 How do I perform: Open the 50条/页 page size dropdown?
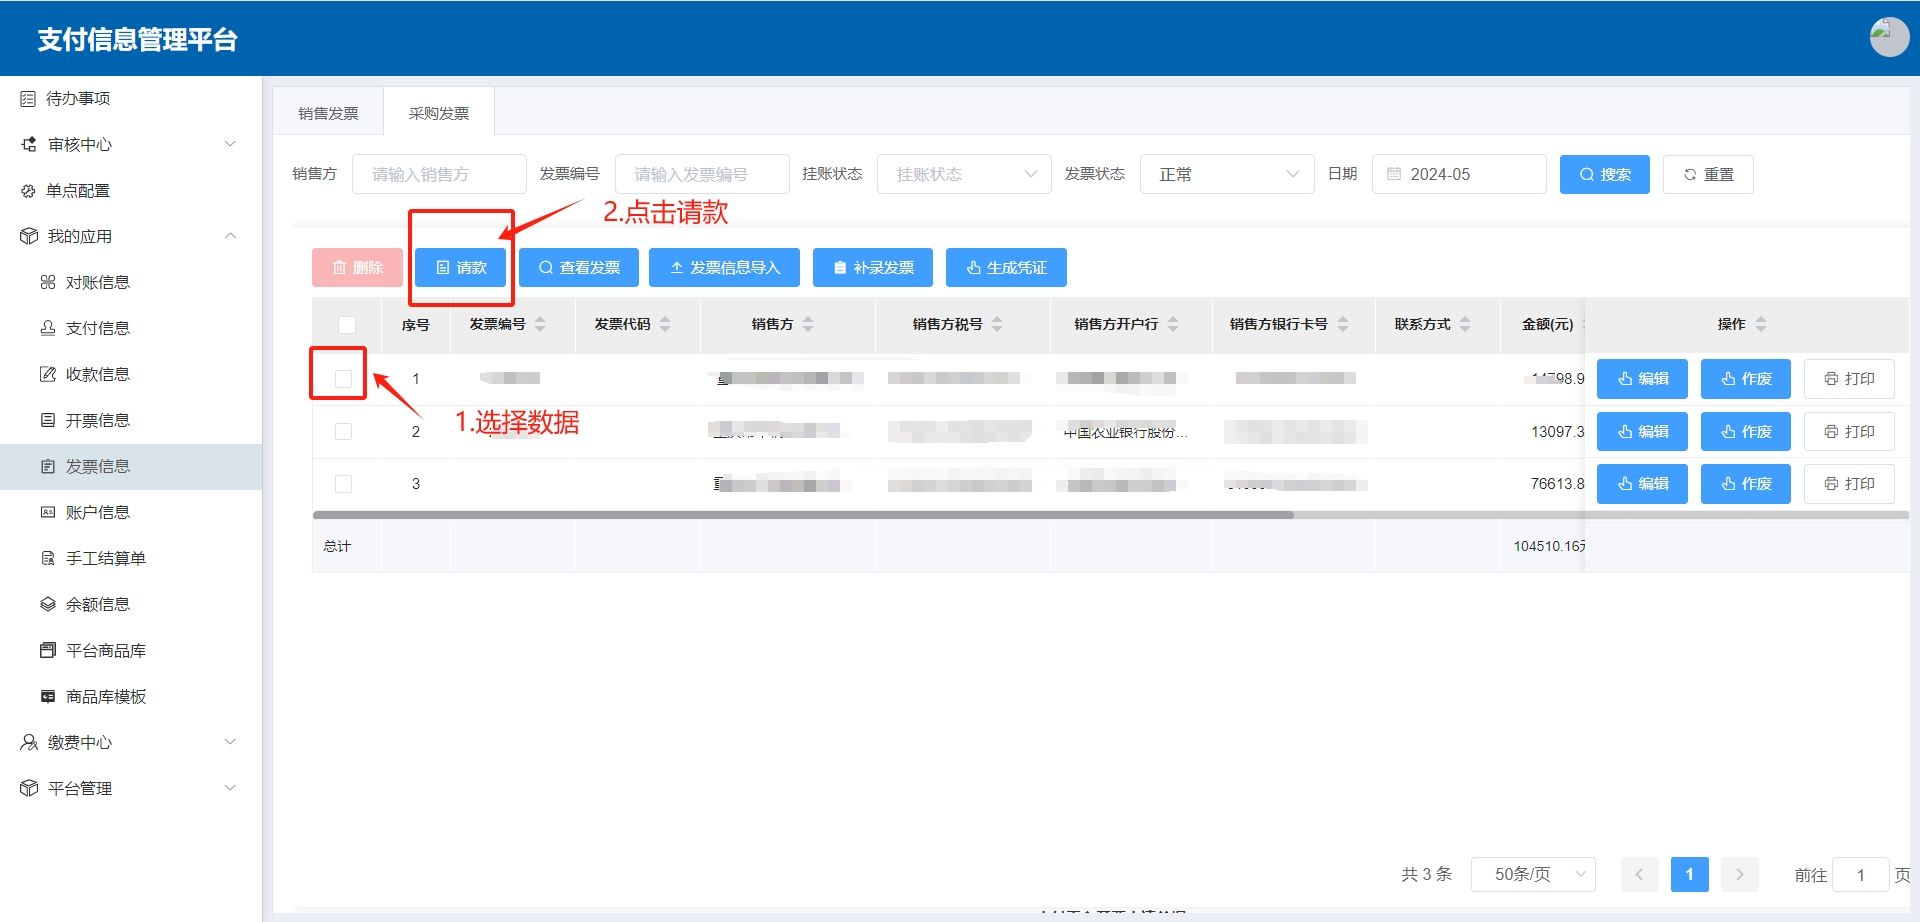coord(1532,874)
